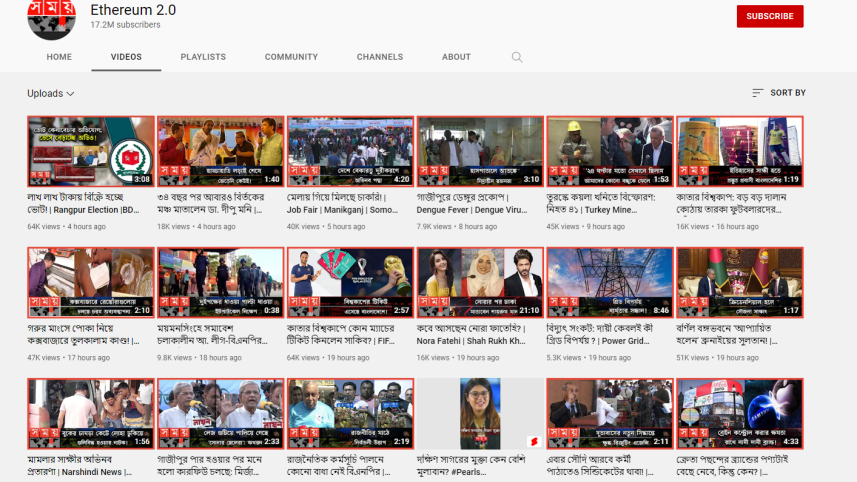
Task: Open Power Grid video title link
Action: point(600,334)
